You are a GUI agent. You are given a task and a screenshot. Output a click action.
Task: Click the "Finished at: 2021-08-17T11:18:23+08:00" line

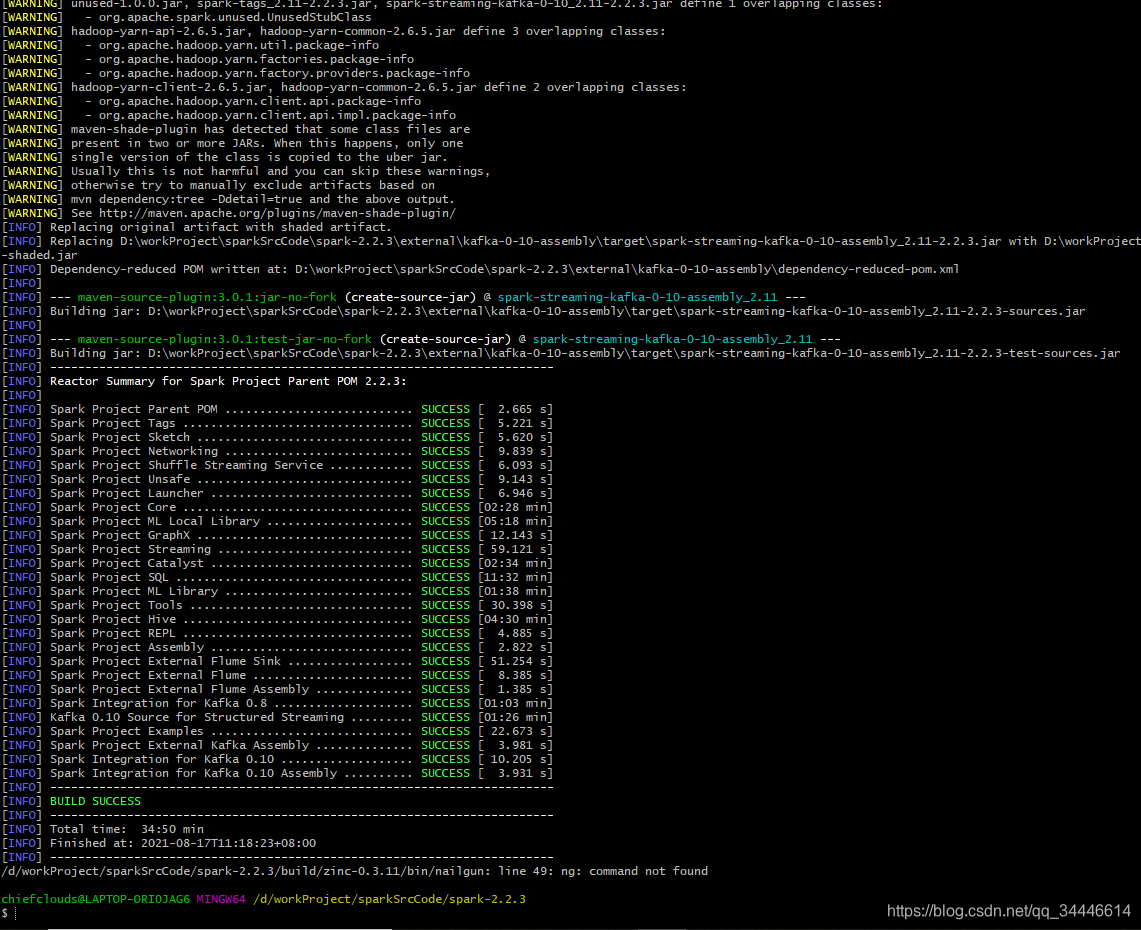pyautogui.click(x=183, y=843)
